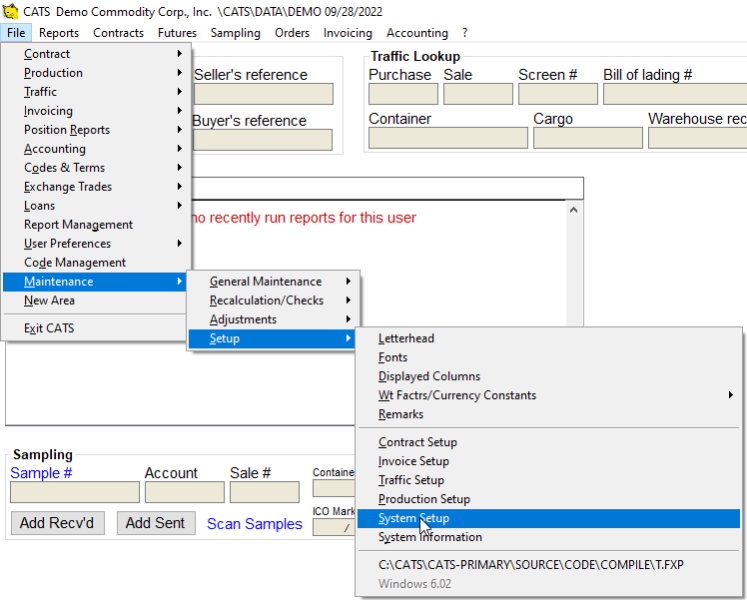The height and width of the screenshot is (600, 747).
Task: Expand Adjustments submenu
Action: [x=273, y=319]
